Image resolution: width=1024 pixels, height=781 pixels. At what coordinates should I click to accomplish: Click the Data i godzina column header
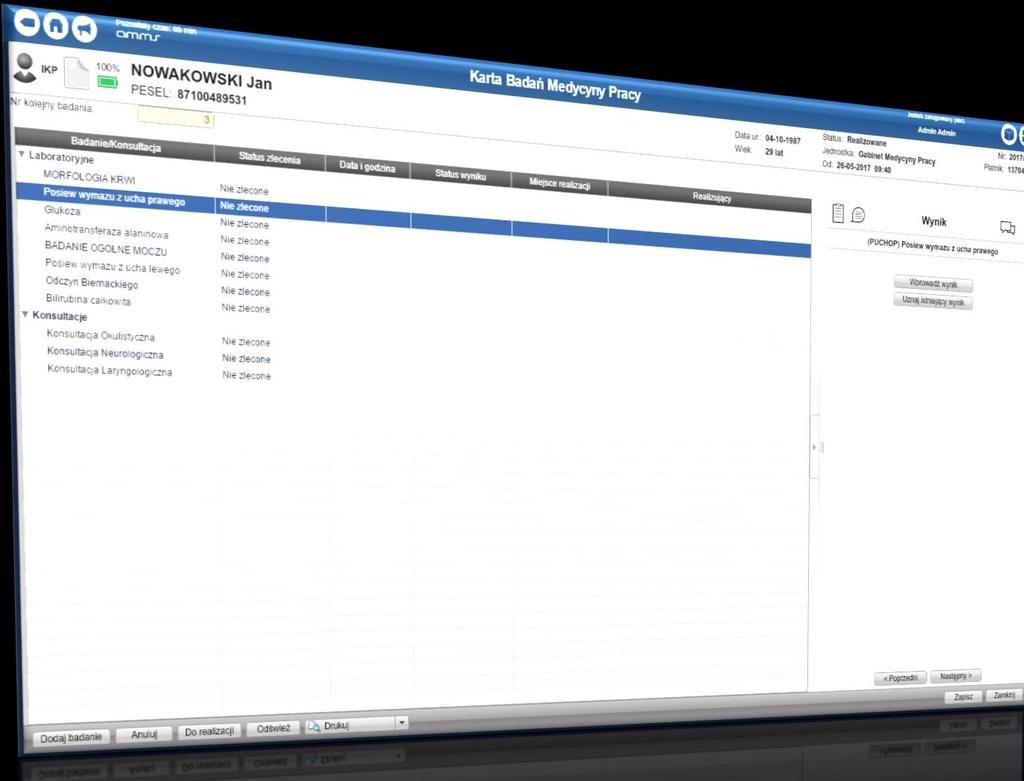click(367, 167)
